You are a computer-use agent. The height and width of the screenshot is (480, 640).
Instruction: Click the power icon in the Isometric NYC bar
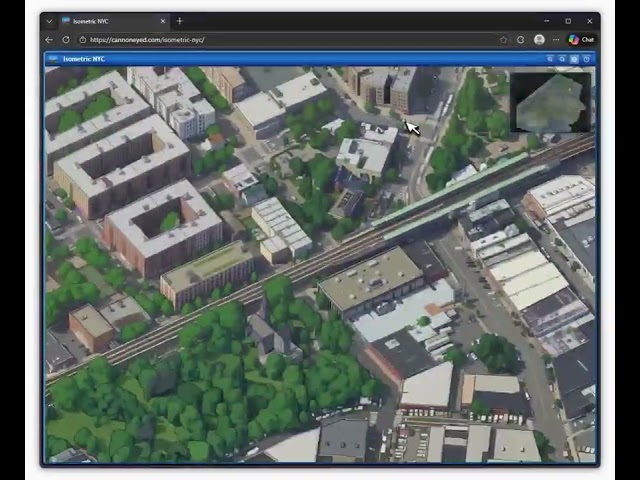[x=587, y=59]
